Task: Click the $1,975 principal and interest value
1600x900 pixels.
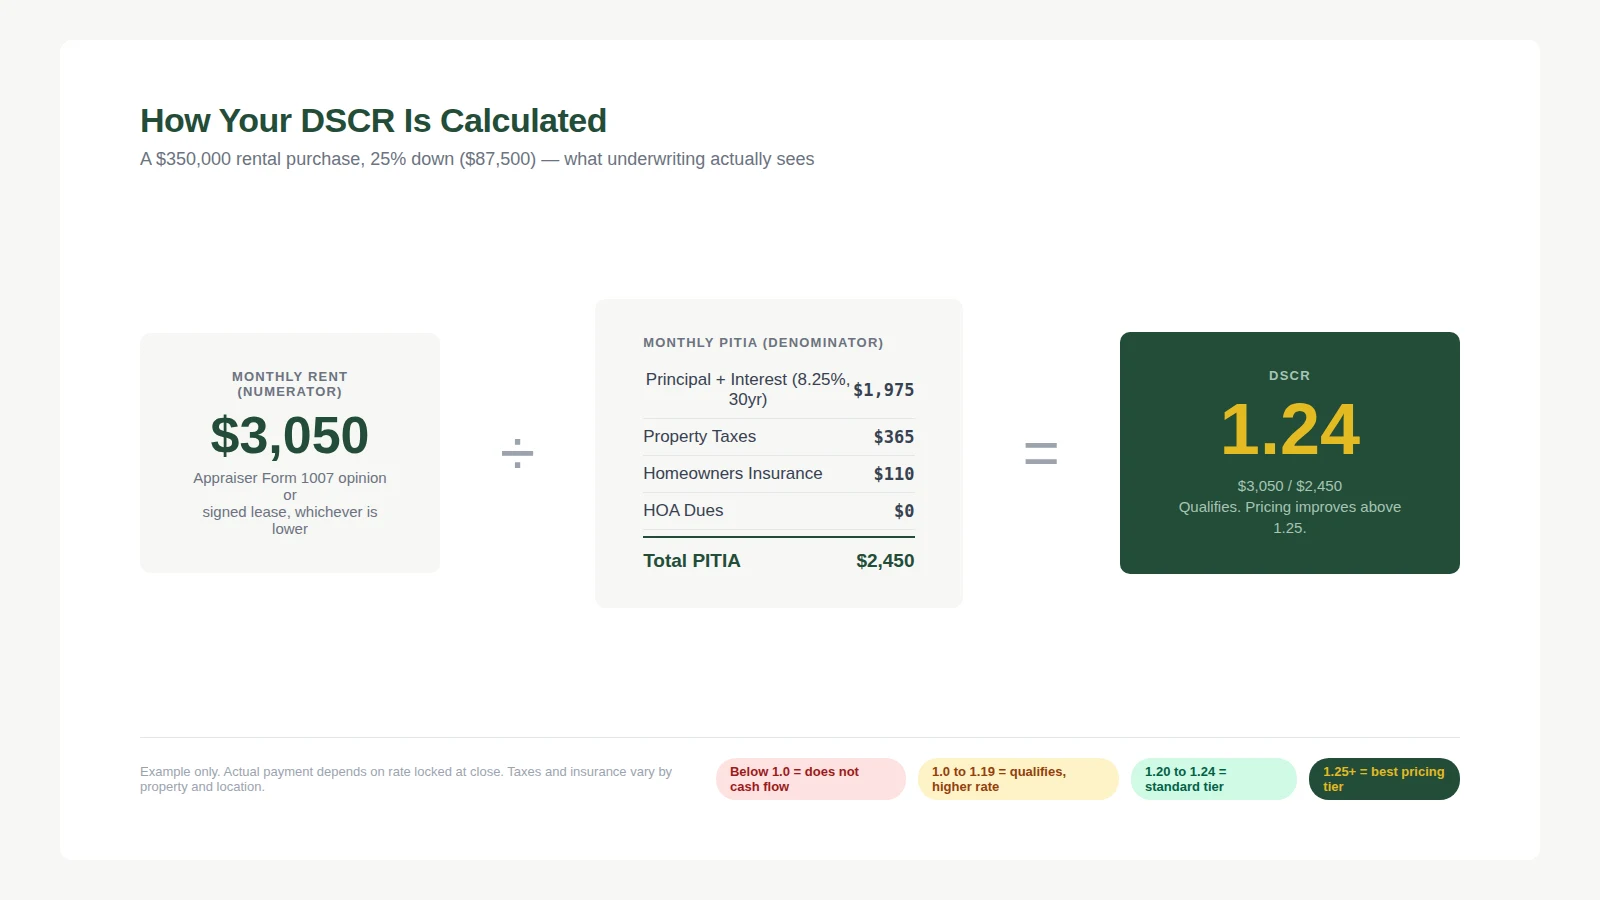Action: point(884,390)
